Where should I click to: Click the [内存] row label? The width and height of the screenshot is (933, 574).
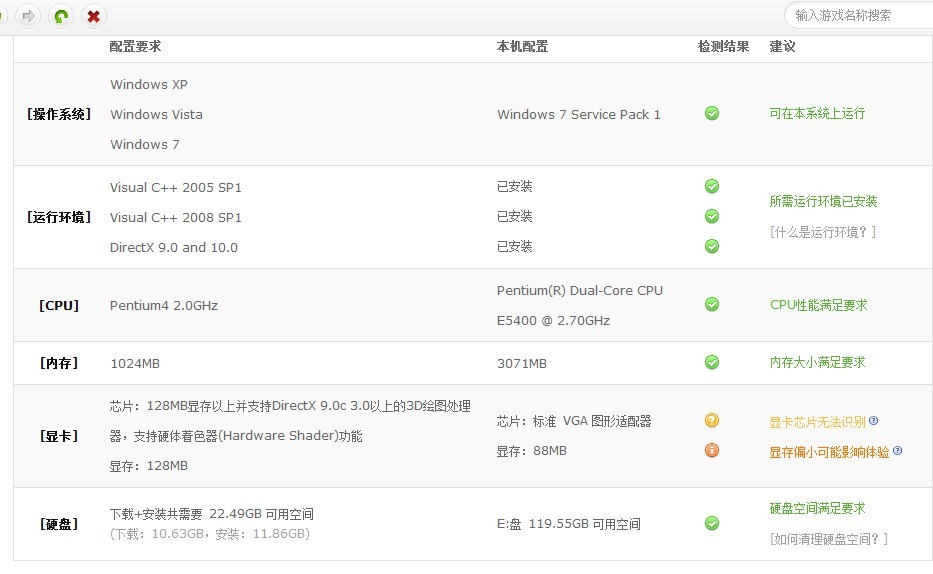coord(59,363)
